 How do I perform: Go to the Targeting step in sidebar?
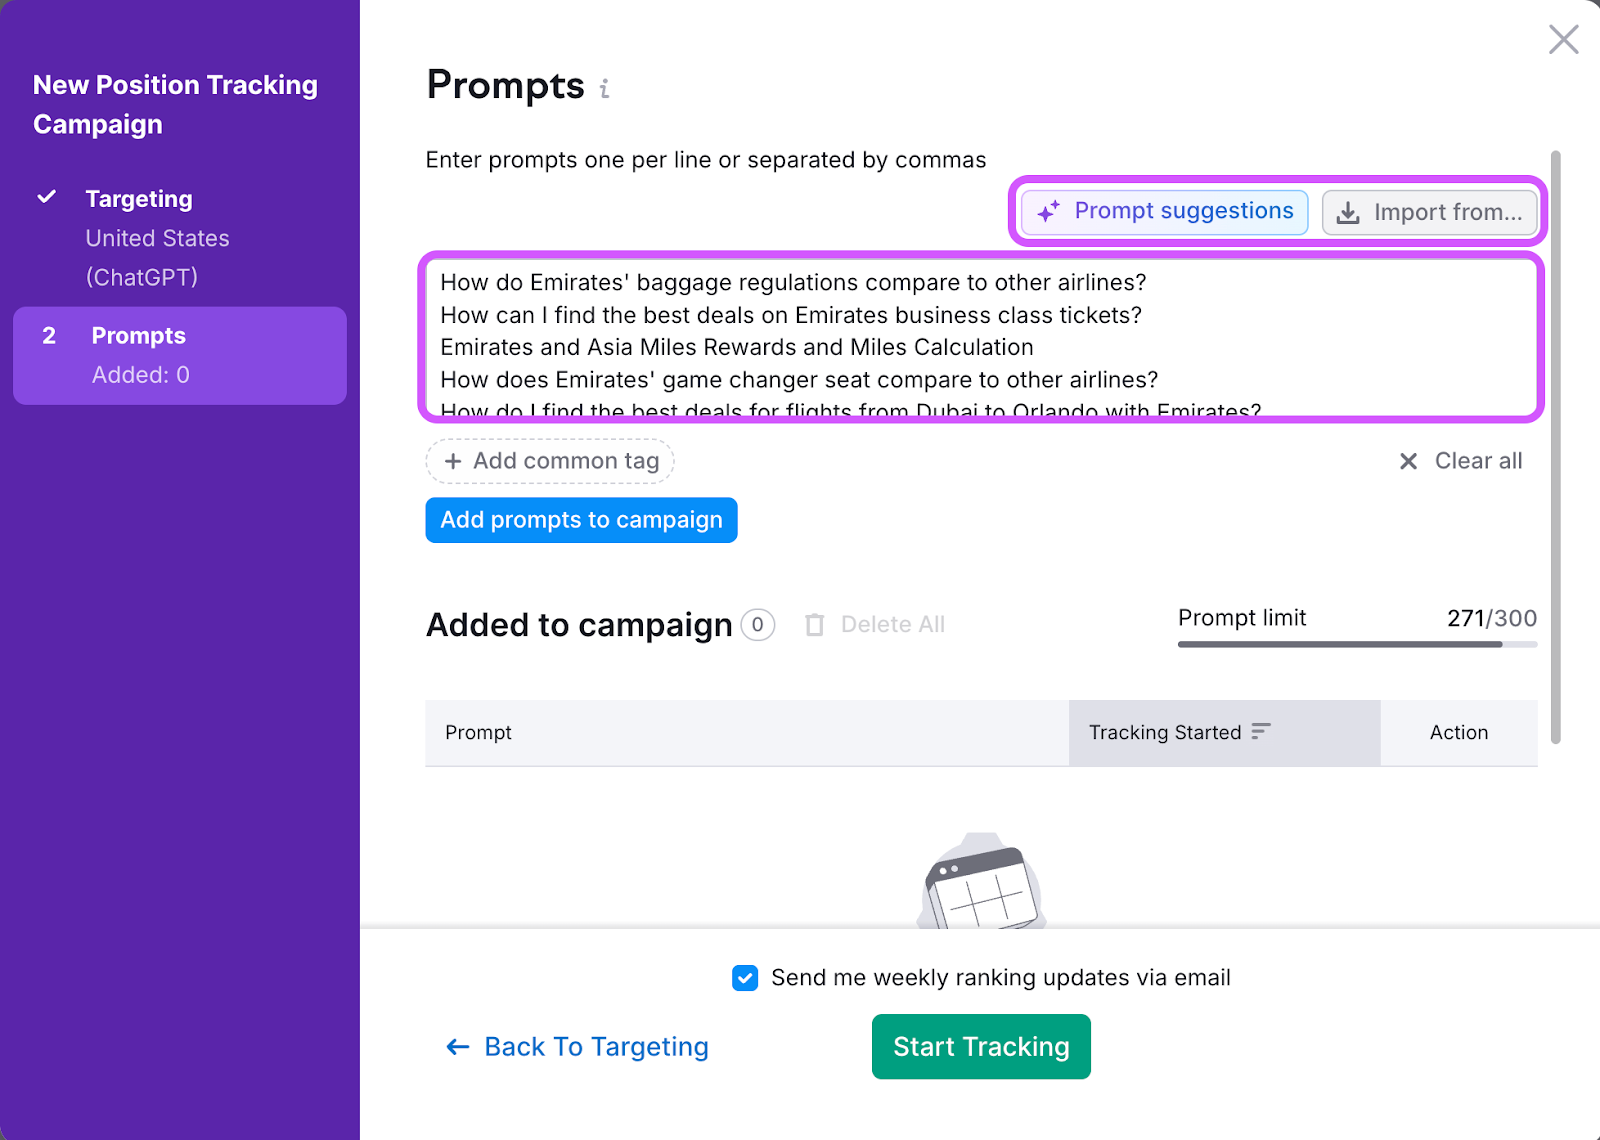click(x=139, y=199)
